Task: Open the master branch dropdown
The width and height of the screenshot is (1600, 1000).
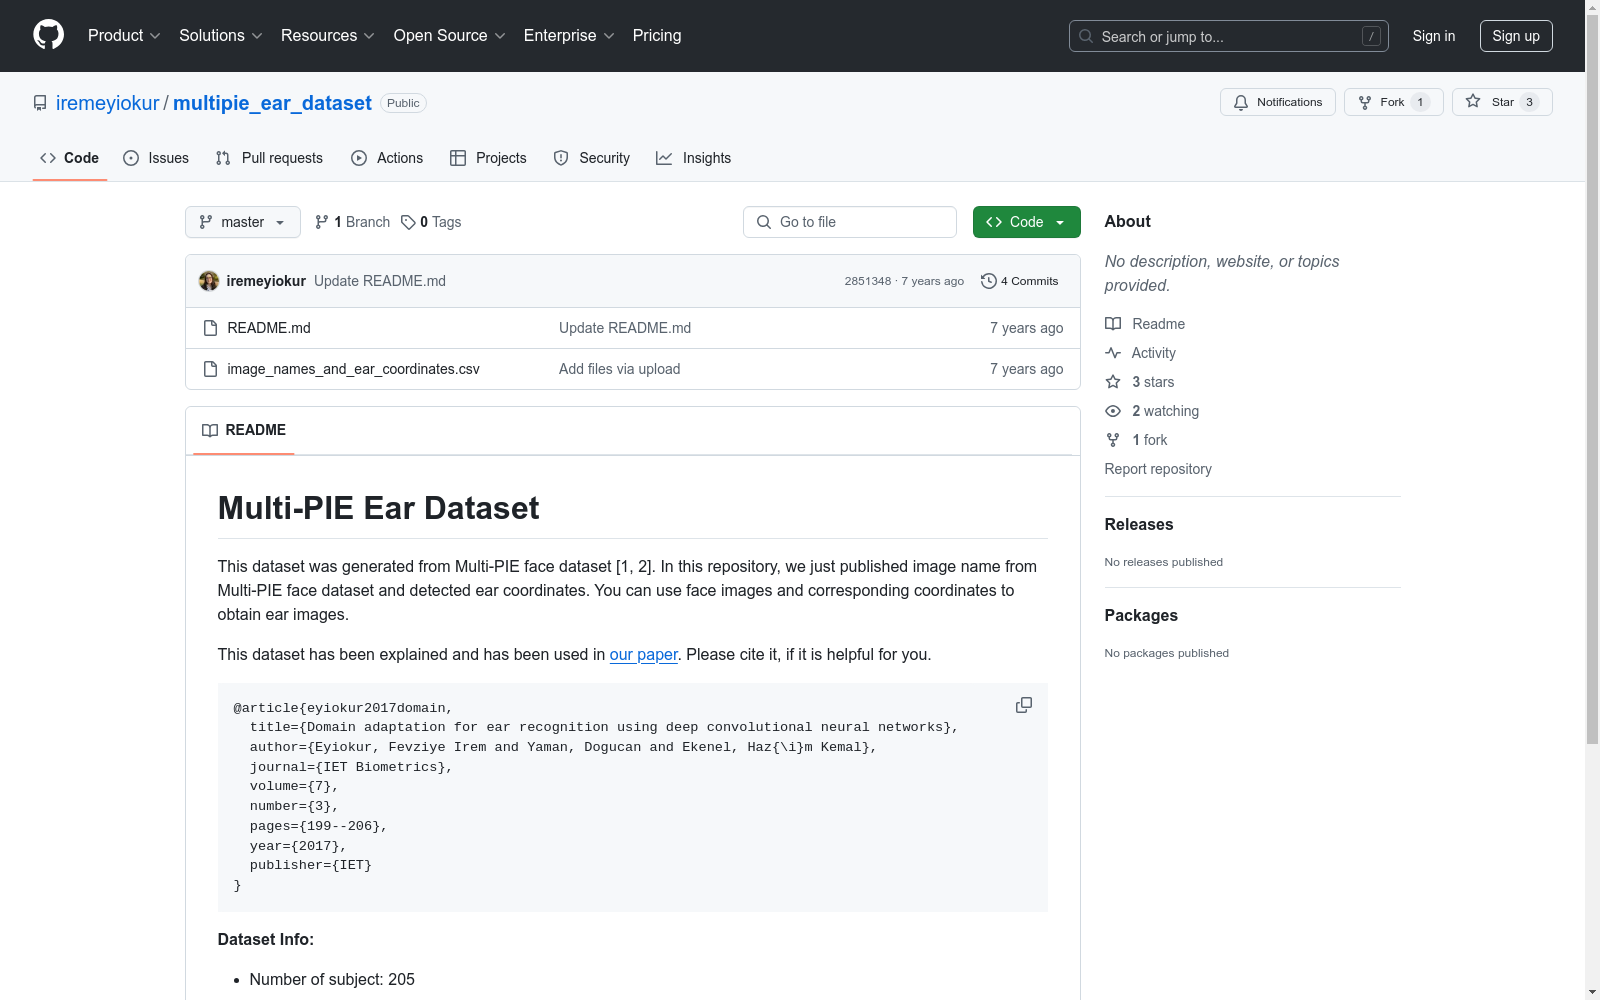Action: [x=243, y=222]
